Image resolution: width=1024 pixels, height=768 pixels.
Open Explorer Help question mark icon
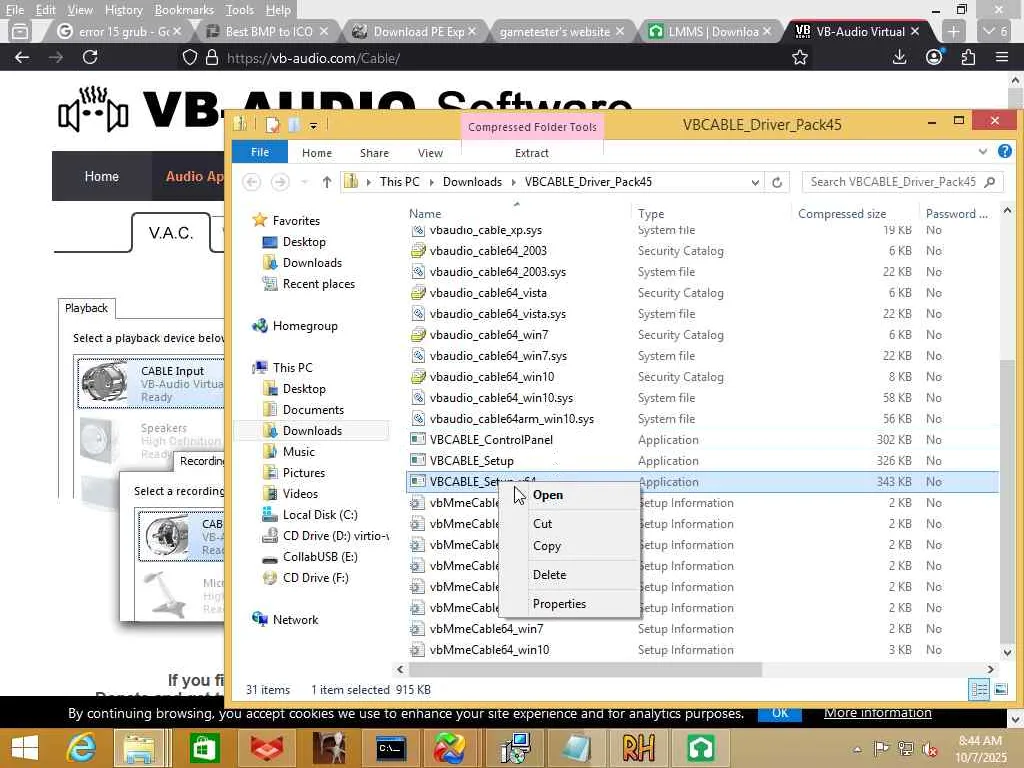coord(1004,152)
